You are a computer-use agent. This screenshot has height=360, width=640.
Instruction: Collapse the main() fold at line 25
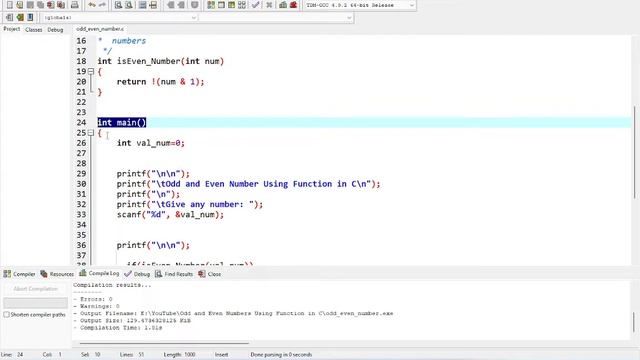91,133
